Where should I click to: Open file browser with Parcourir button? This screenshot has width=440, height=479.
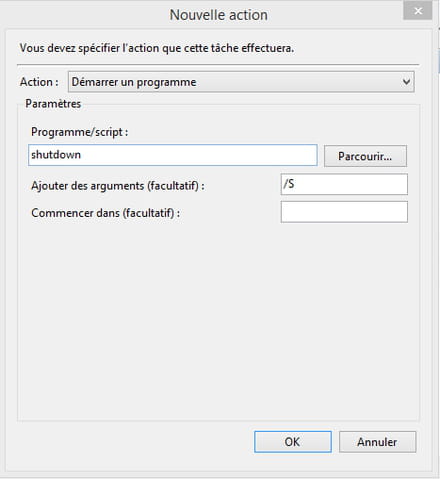click(x=365, y=156)
